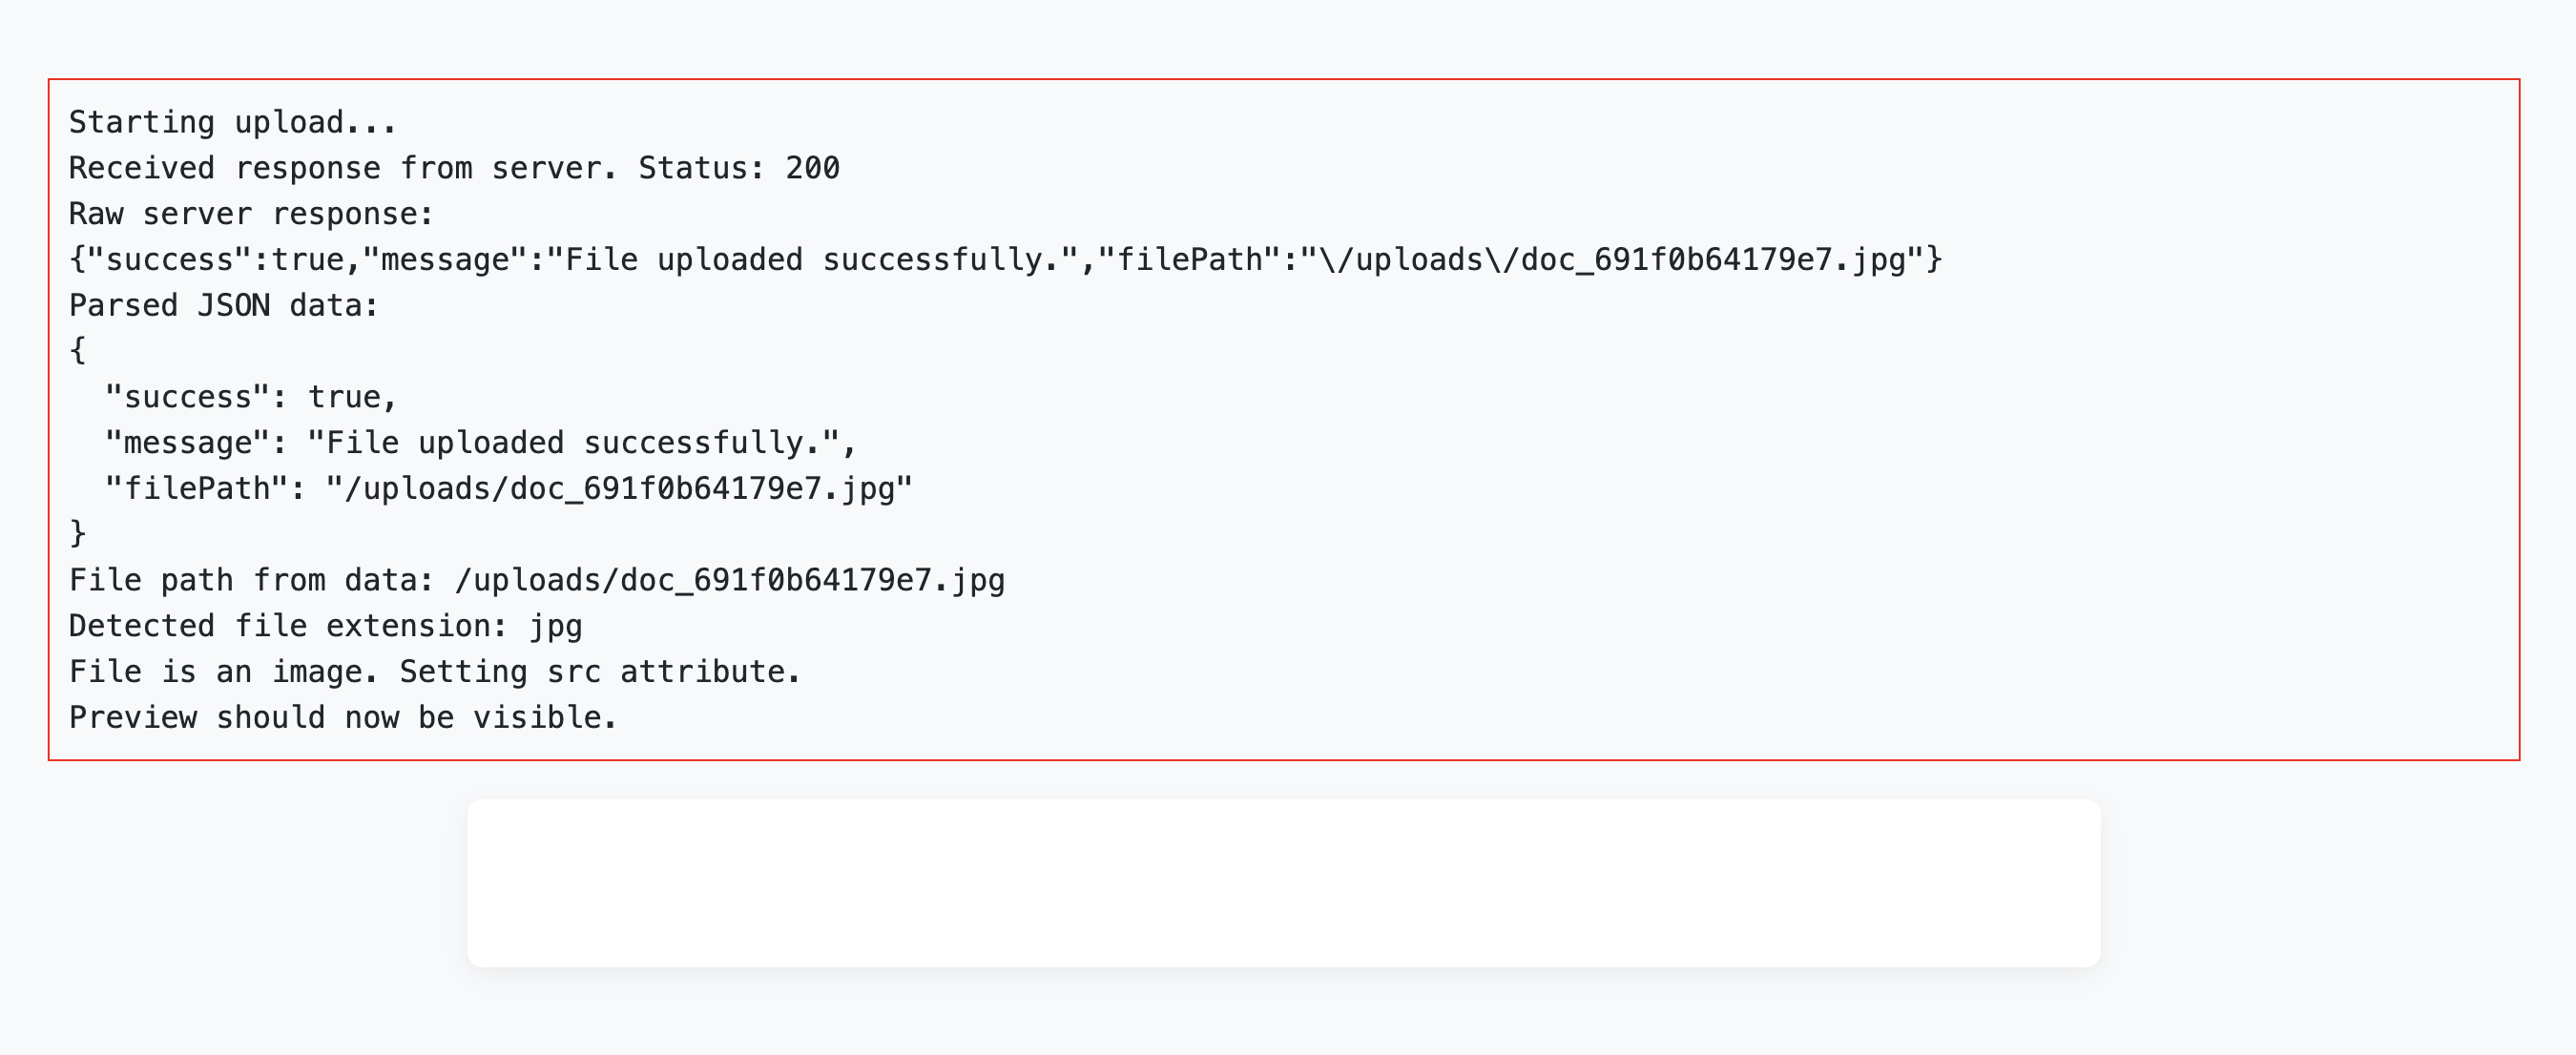This screenshot has width=2576, height=1055.
Task: Click the path after "File path from data:"
Action: coord(730,580)
